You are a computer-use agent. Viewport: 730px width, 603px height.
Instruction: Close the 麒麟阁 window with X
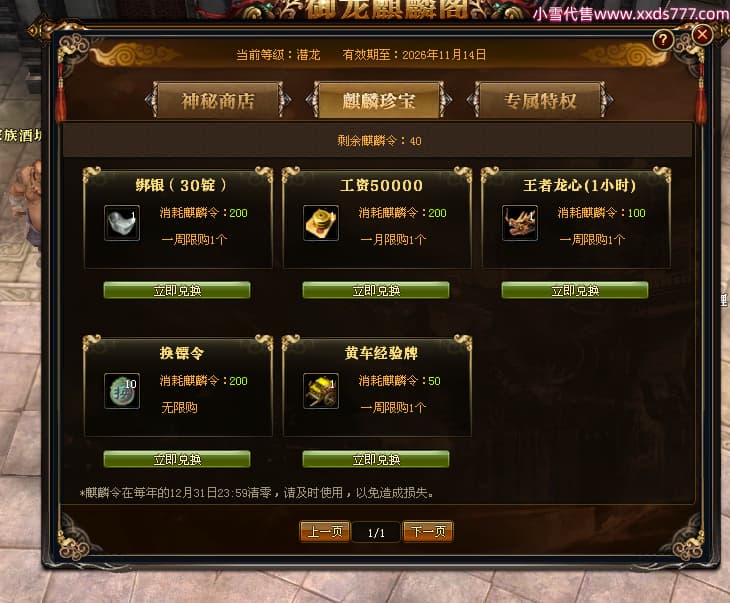tap(703, 34)
